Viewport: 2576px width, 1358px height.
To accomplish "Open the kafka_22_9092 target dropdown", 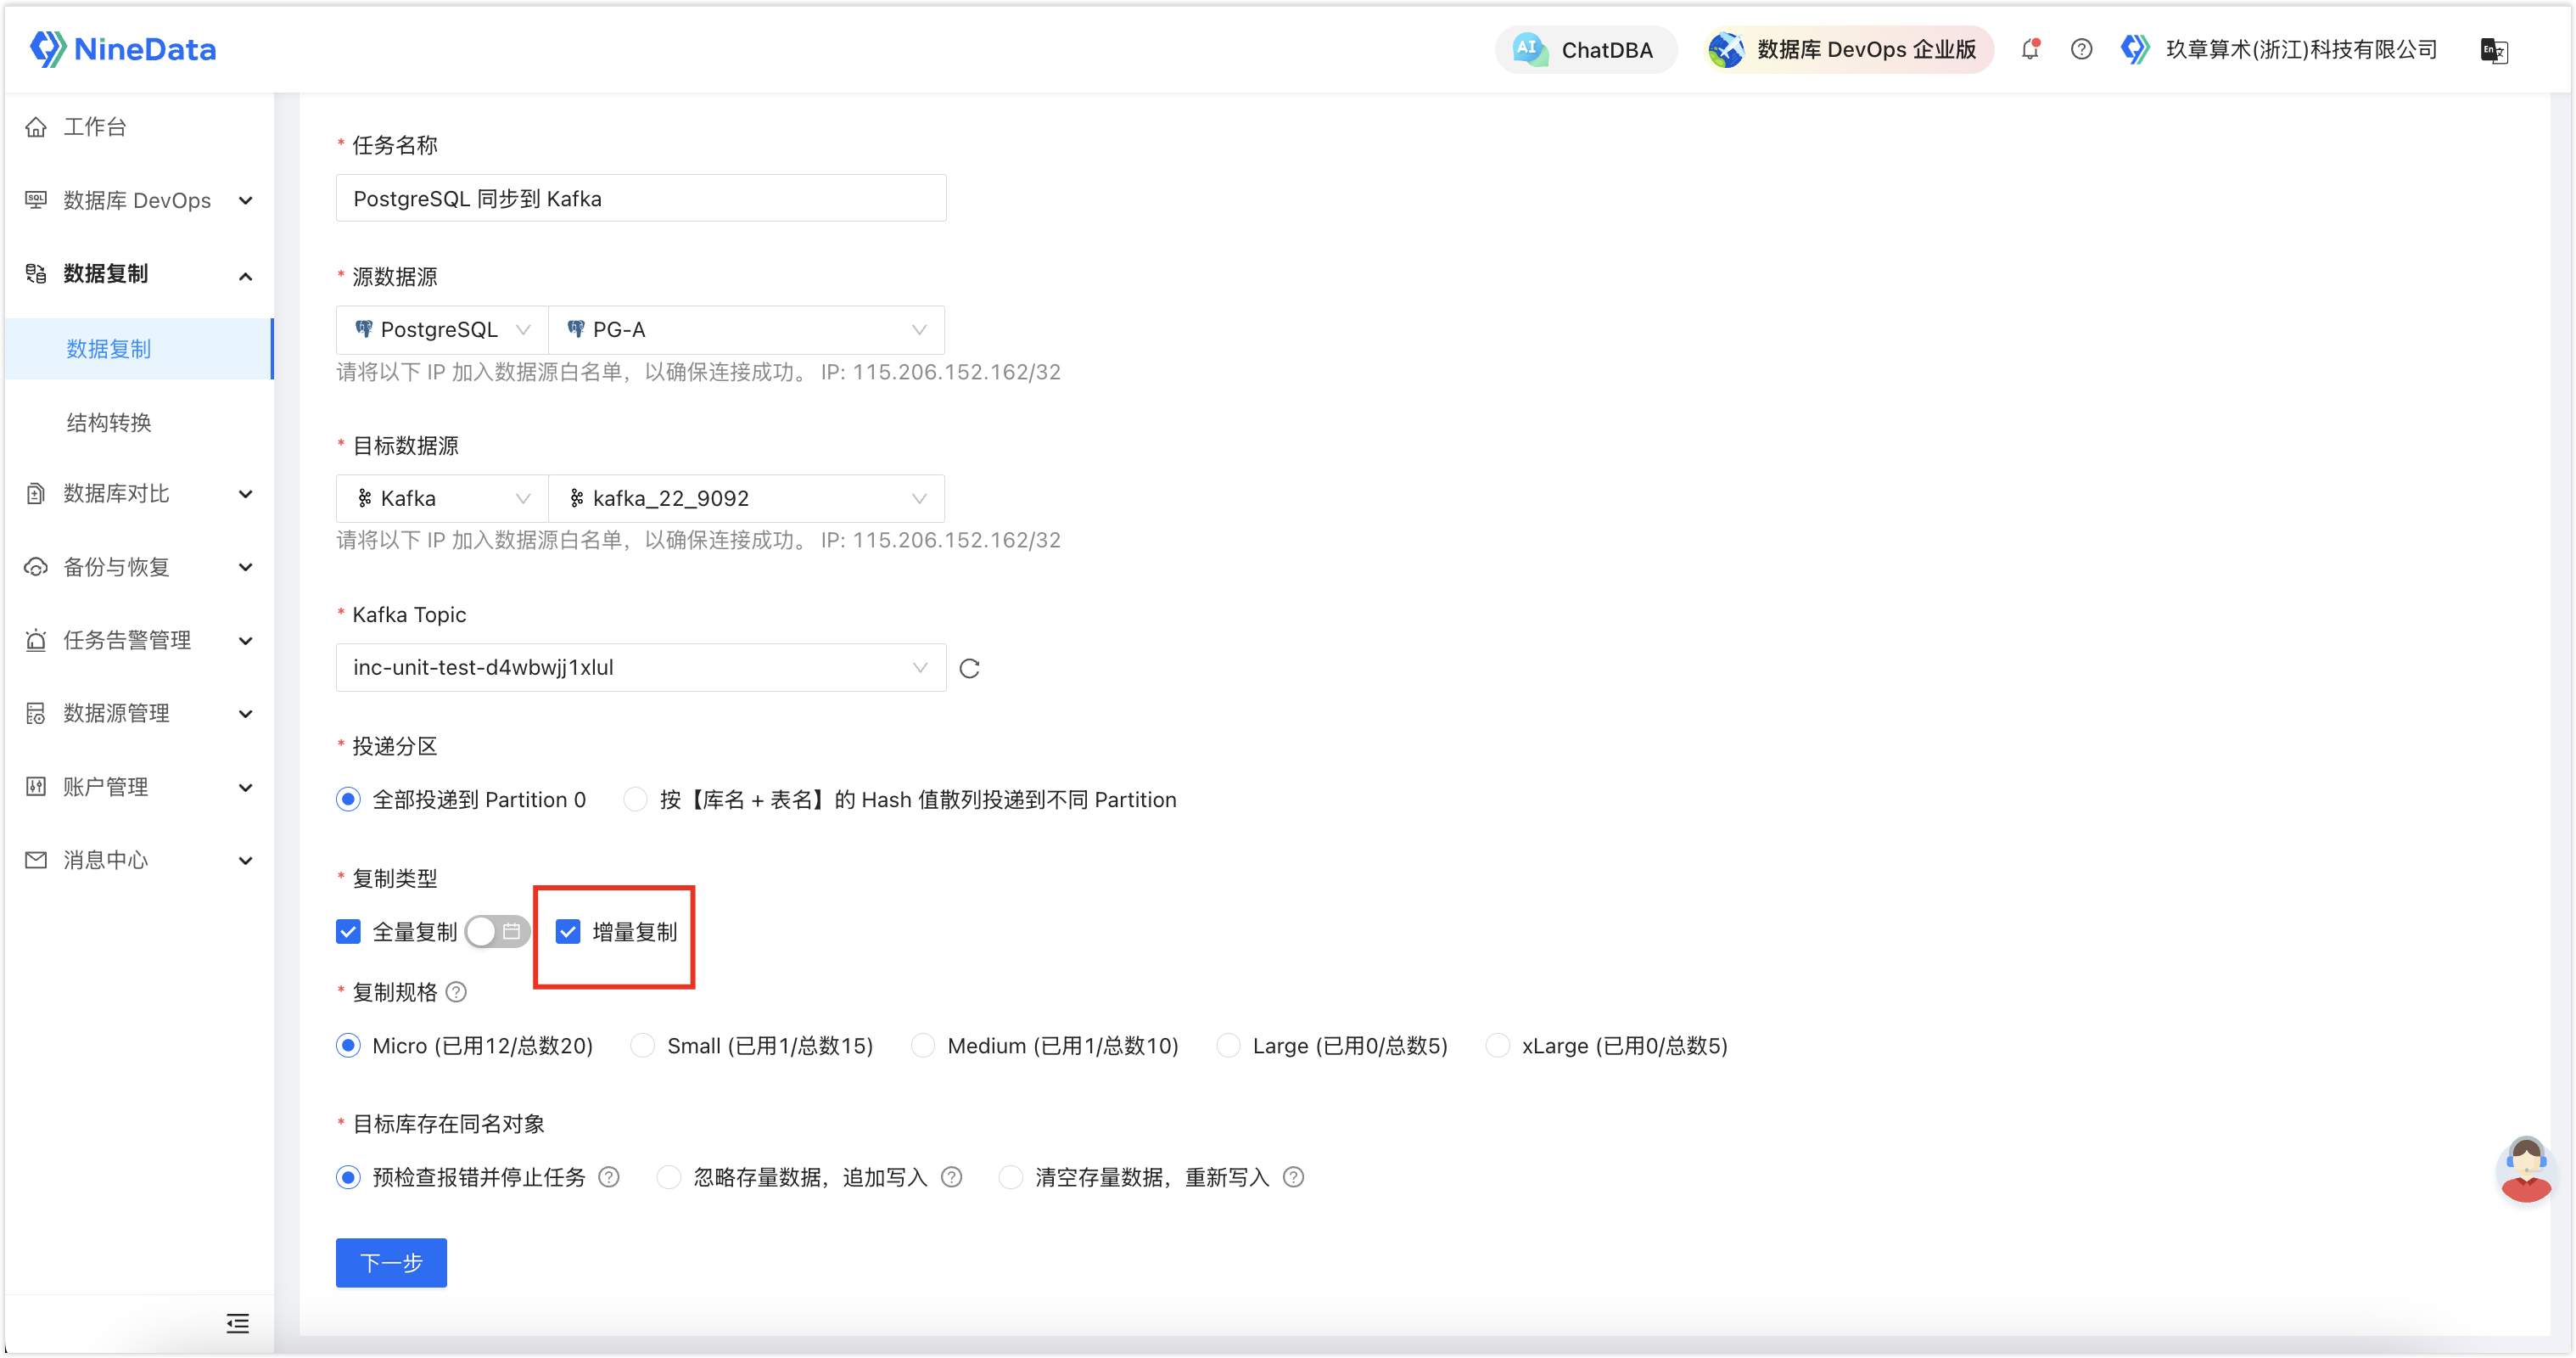I will (x=746, y=498).
